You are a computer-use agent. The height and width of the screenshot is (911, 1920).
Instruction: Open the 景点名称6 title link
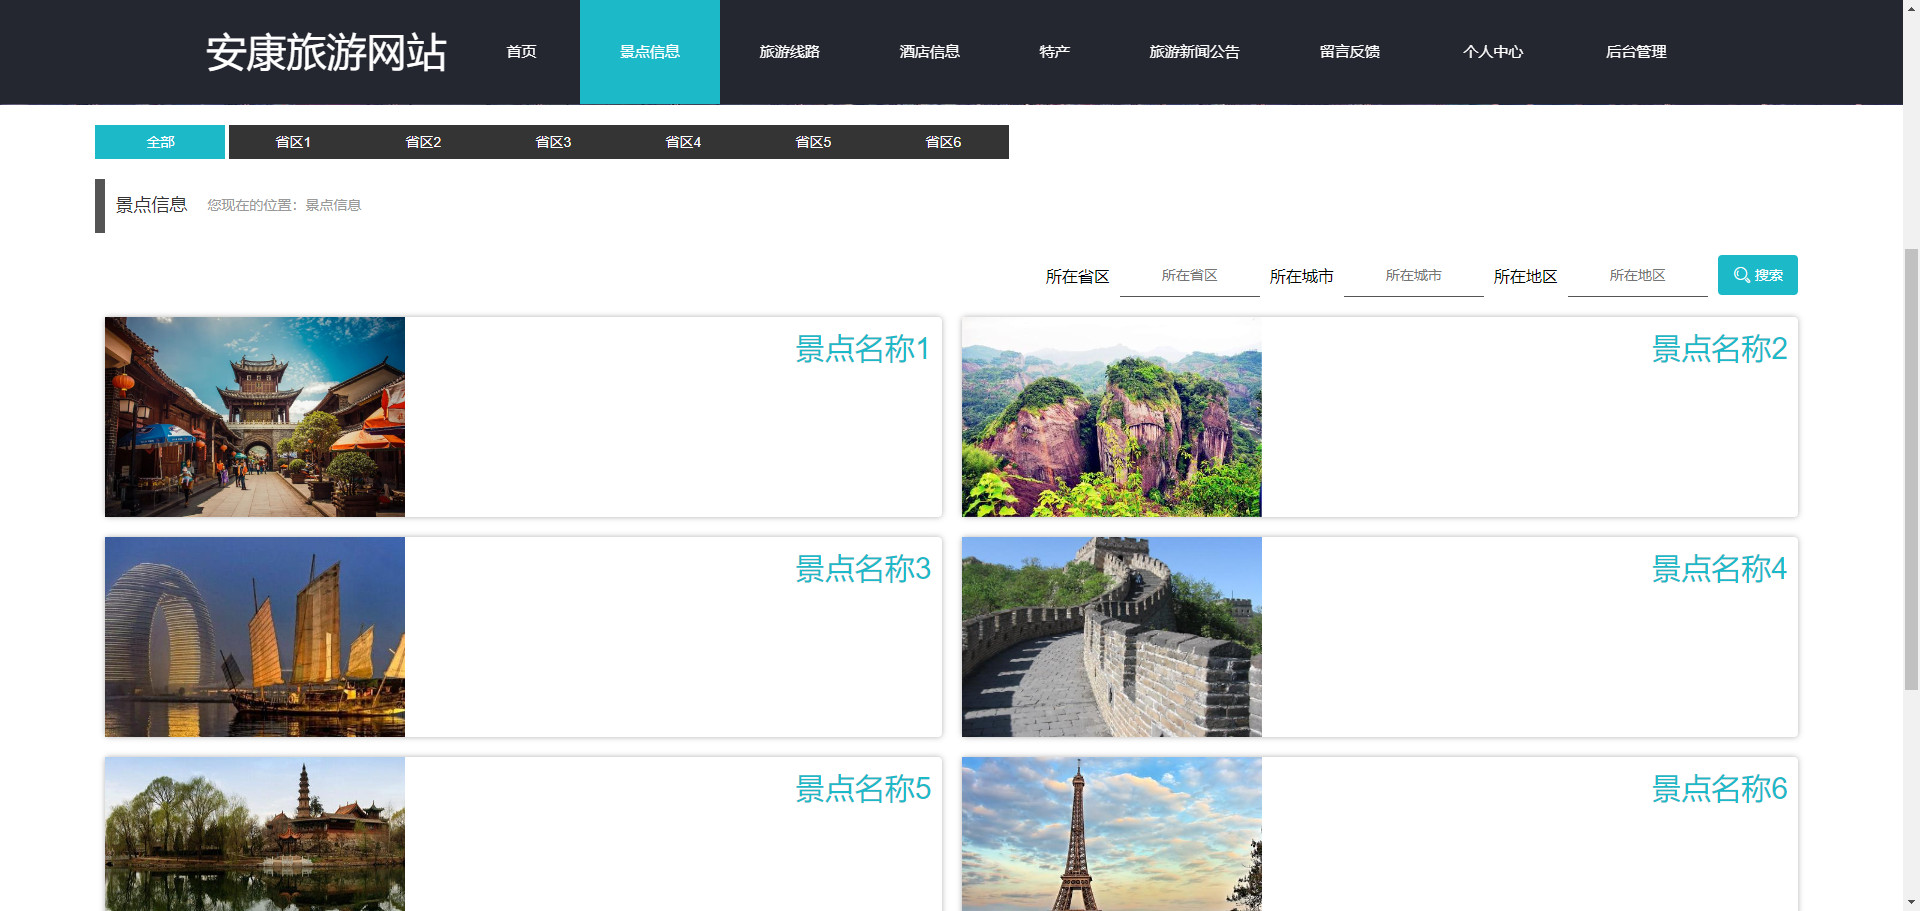click(1719, 789)
